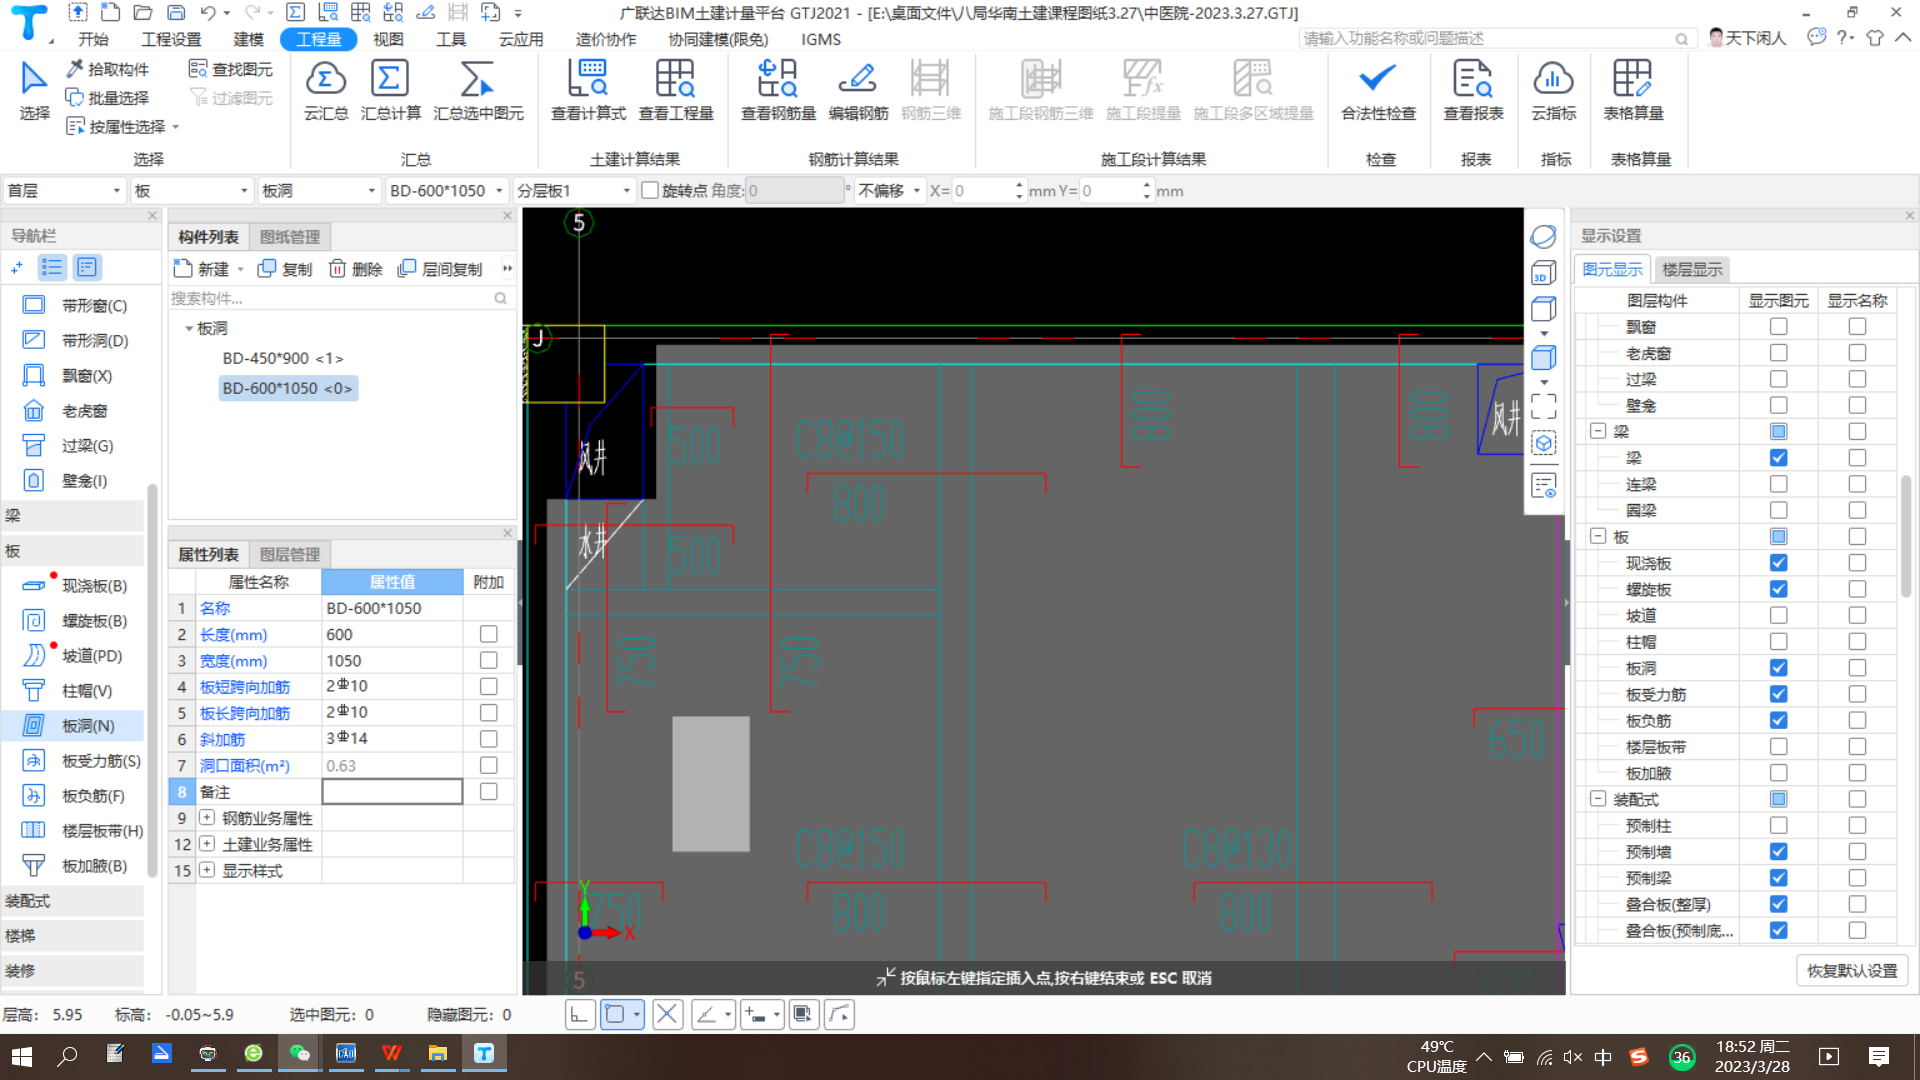The image size is (1920, 1080).
Task: Open the 工程设置 ribbon tab
Action: coord(171,39)
